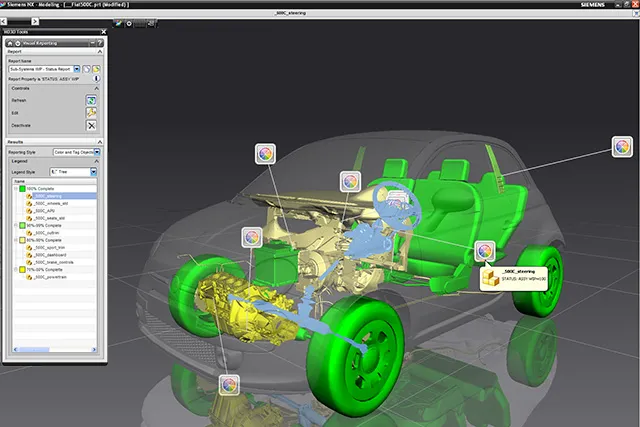
Task: Click the left arrow button at top-left
Action: [x=3, y=21]
